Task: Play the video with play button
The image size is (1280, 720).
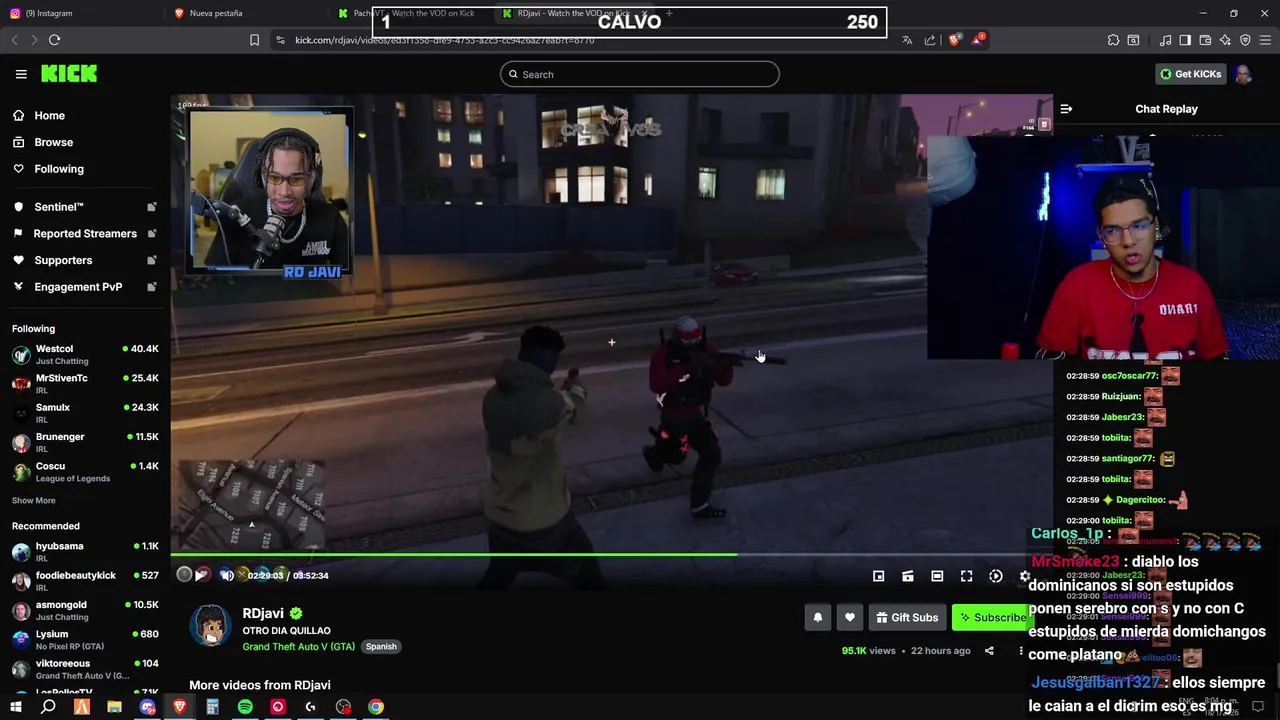Action: tap(203, 575)
